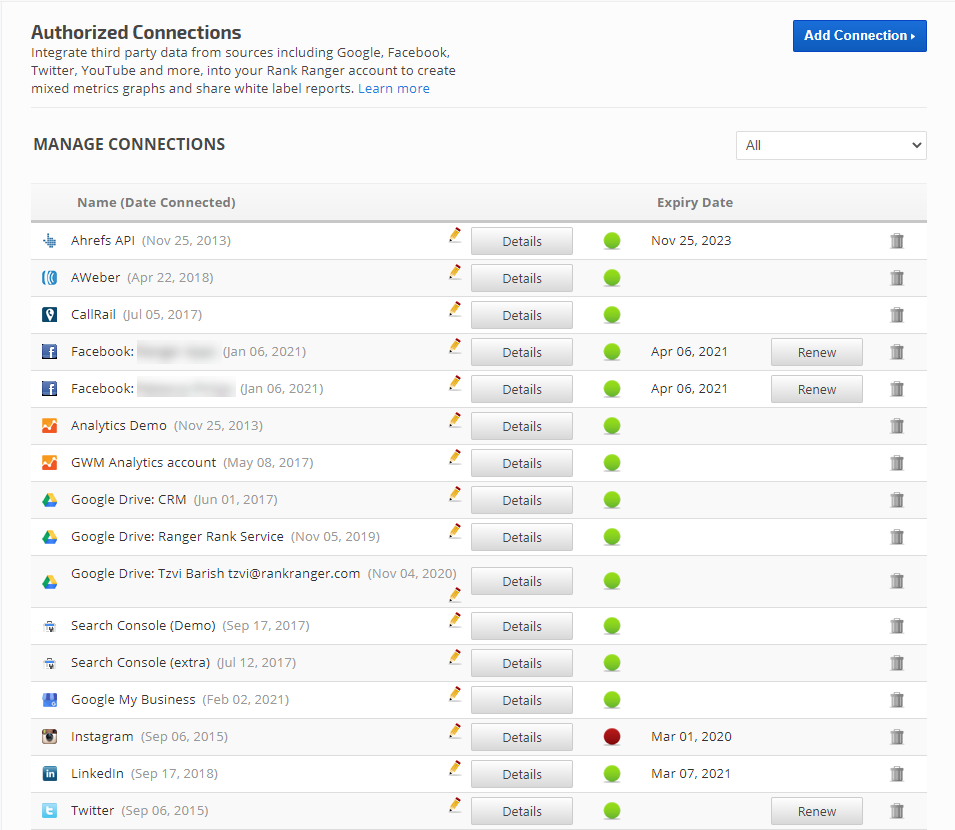The image size is (955, 830).
Task: Renew the first Facebook connection
Action: pos(816,352)
